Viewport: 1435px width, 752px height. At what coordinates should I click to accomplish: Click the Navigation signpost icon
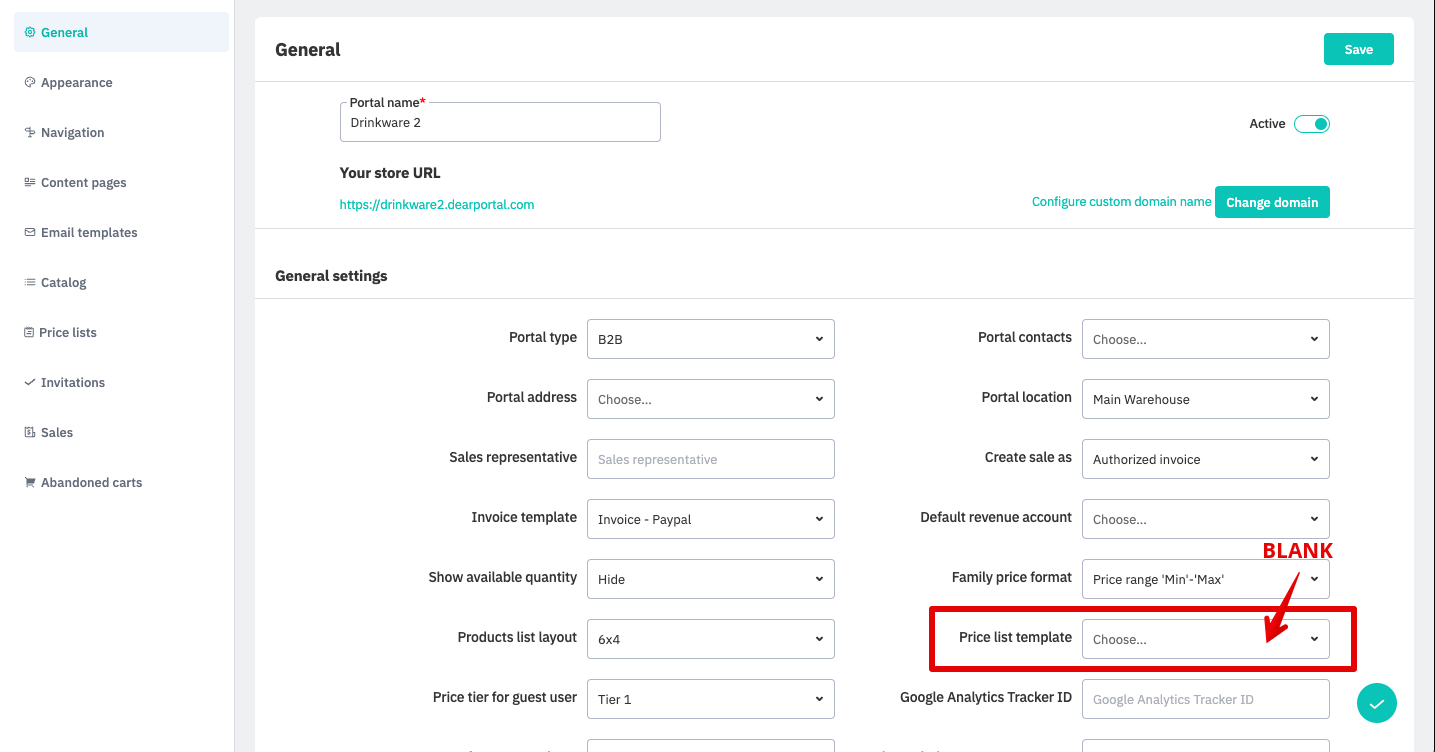(30, 132)
